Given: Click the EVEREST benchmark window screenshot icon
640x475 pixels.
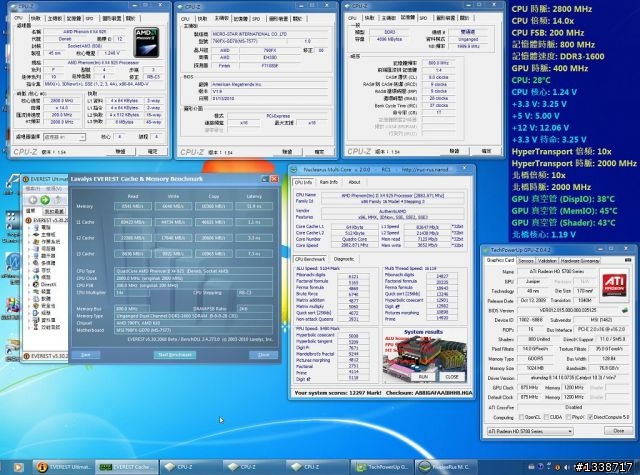Looking at the screenshot, I should (x=264, y=179).
